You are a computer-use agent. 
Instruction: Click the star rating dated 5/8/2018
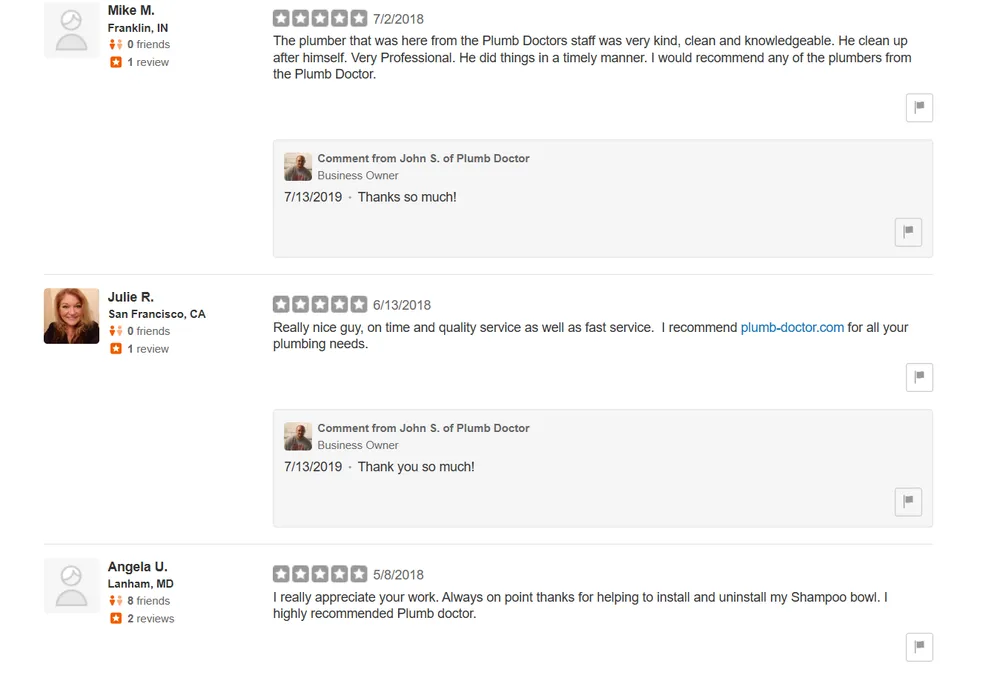(320, 574)
